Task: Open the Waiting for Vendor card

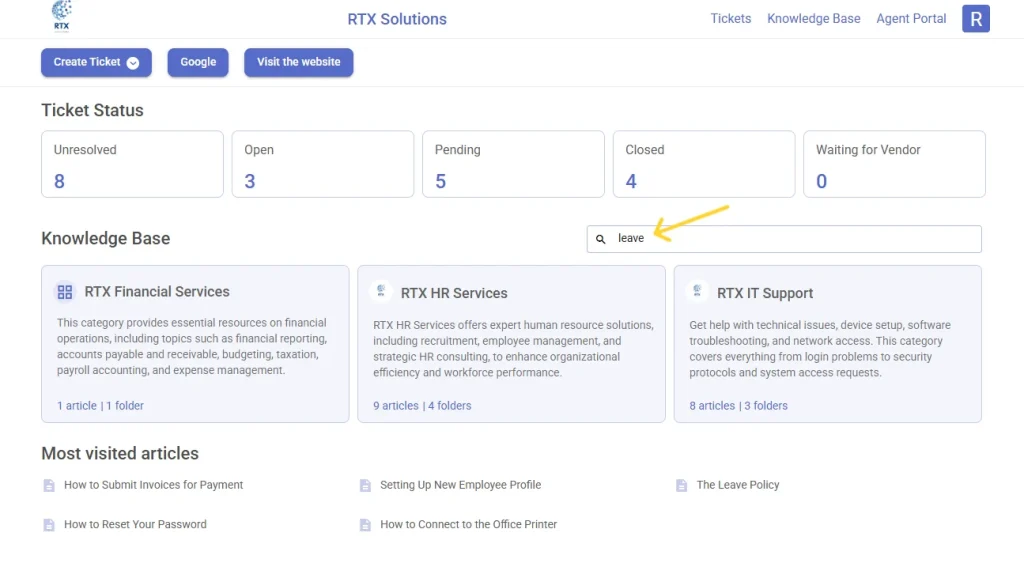Action: 894,164
